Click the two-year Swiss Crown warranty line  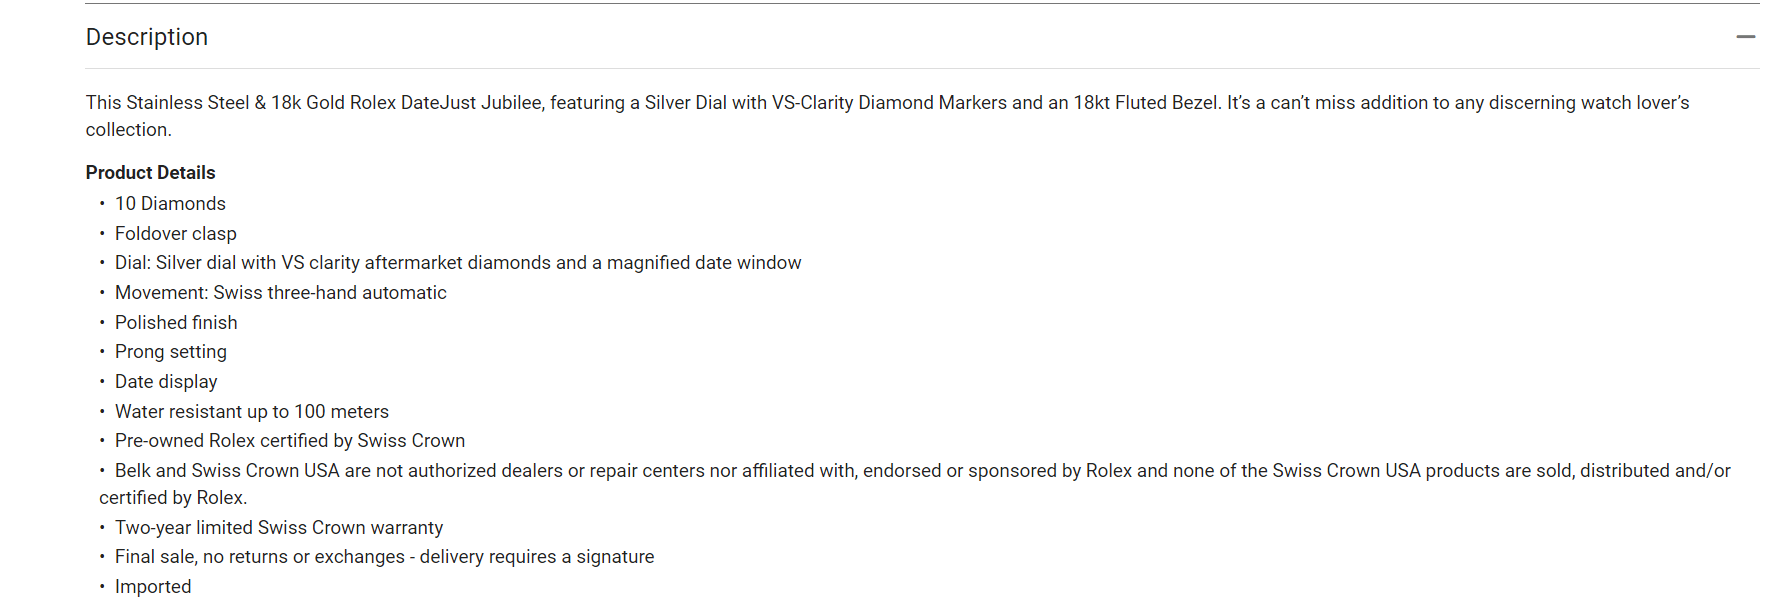point(279,528)
